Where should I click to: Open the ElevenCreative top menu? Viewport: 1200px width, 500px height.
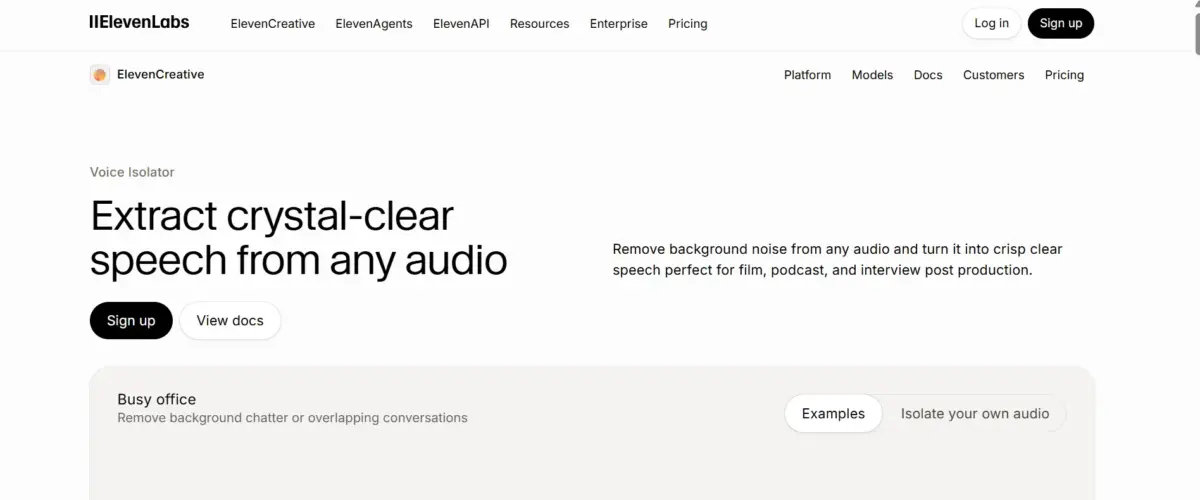272,24
